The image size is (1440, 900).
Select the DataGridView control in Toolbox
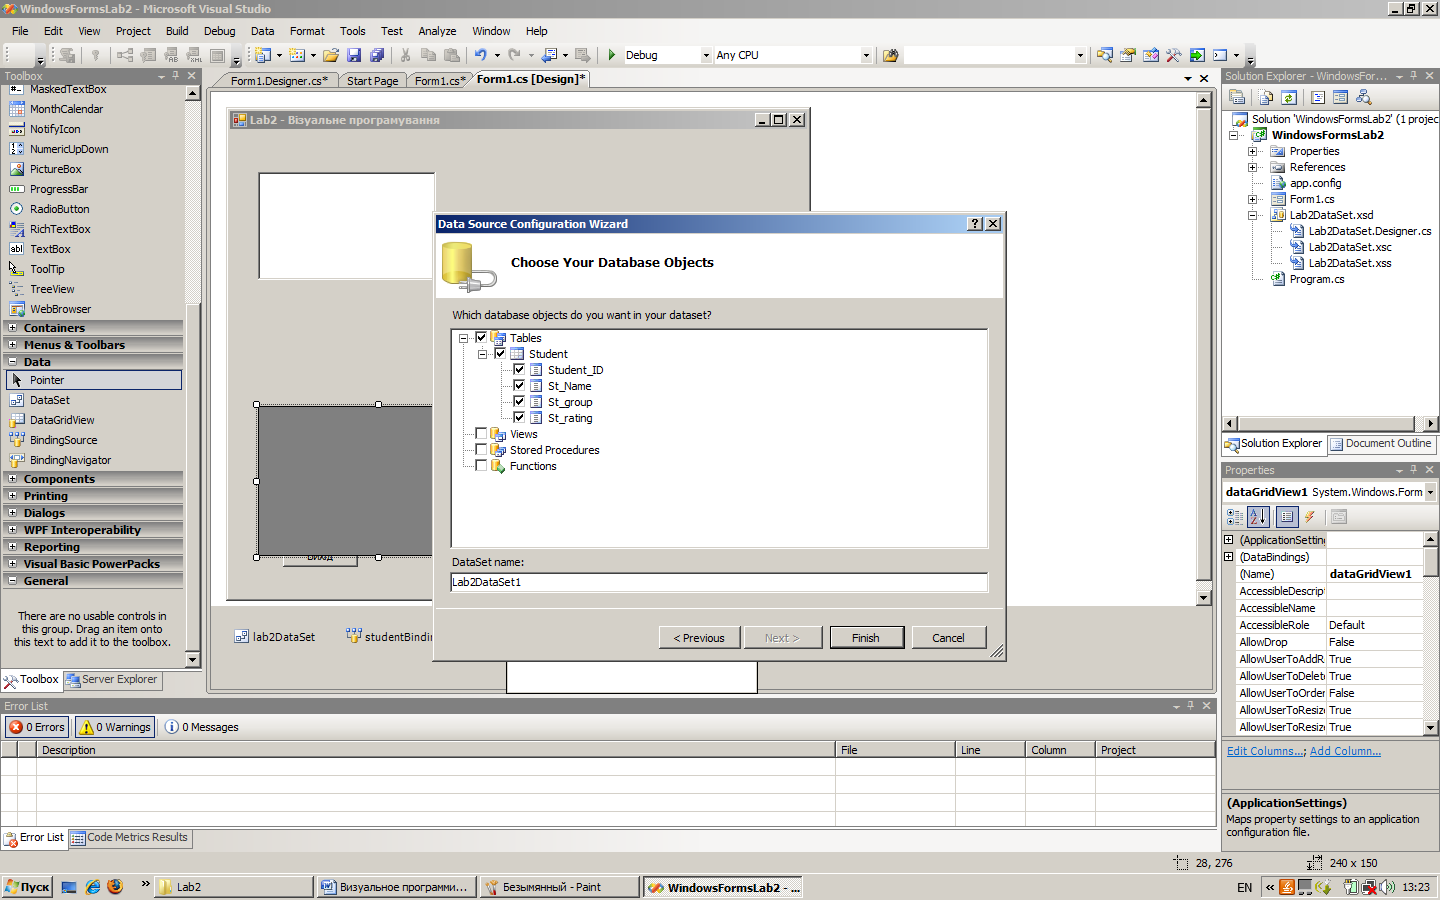62,420
